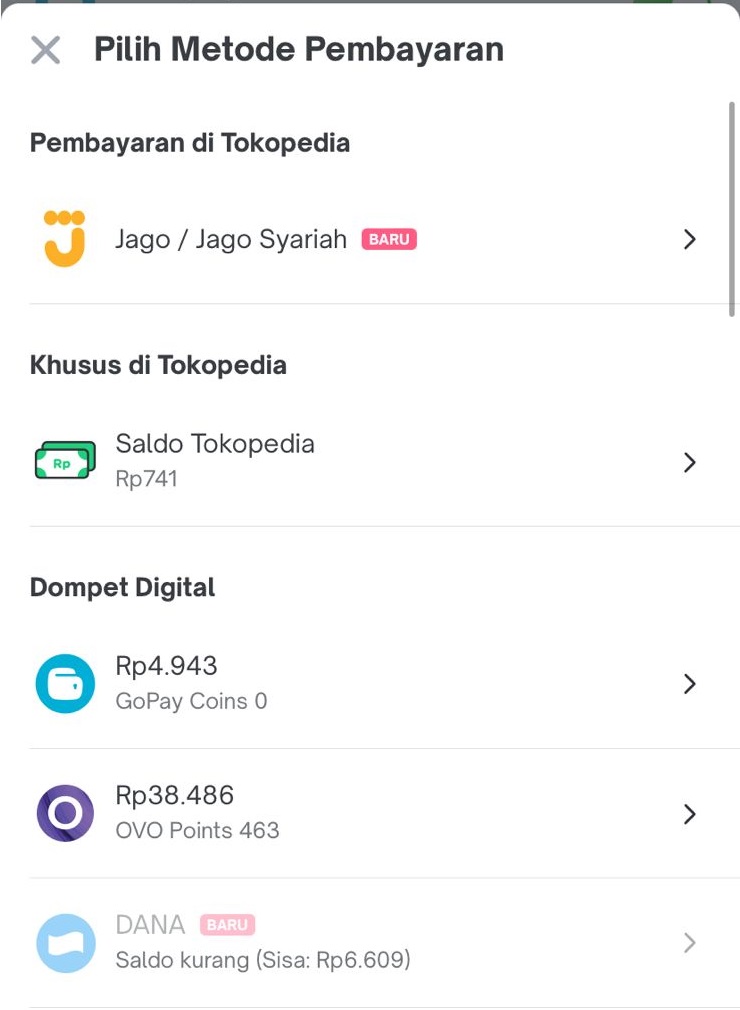740x1010 pixels.
Task: Open the Jago row chevron arrow
Action: (690, 239)
